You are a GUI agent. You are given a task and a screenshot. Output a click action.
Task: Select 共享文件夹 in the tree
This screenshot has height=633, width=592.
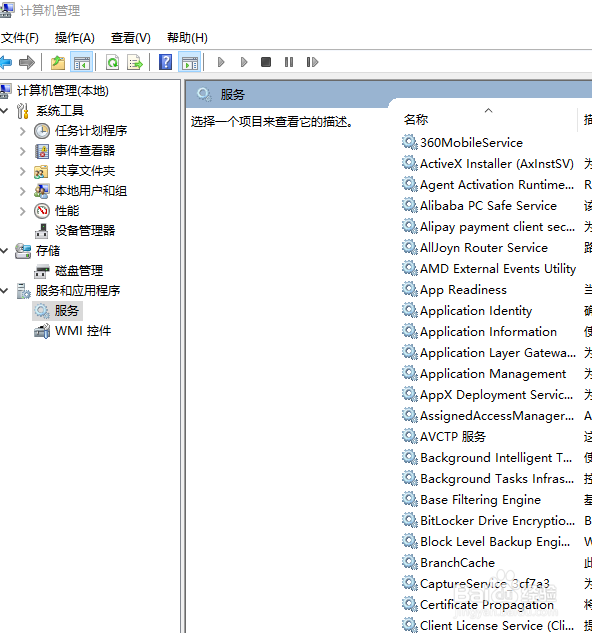(x=85, y=171)
